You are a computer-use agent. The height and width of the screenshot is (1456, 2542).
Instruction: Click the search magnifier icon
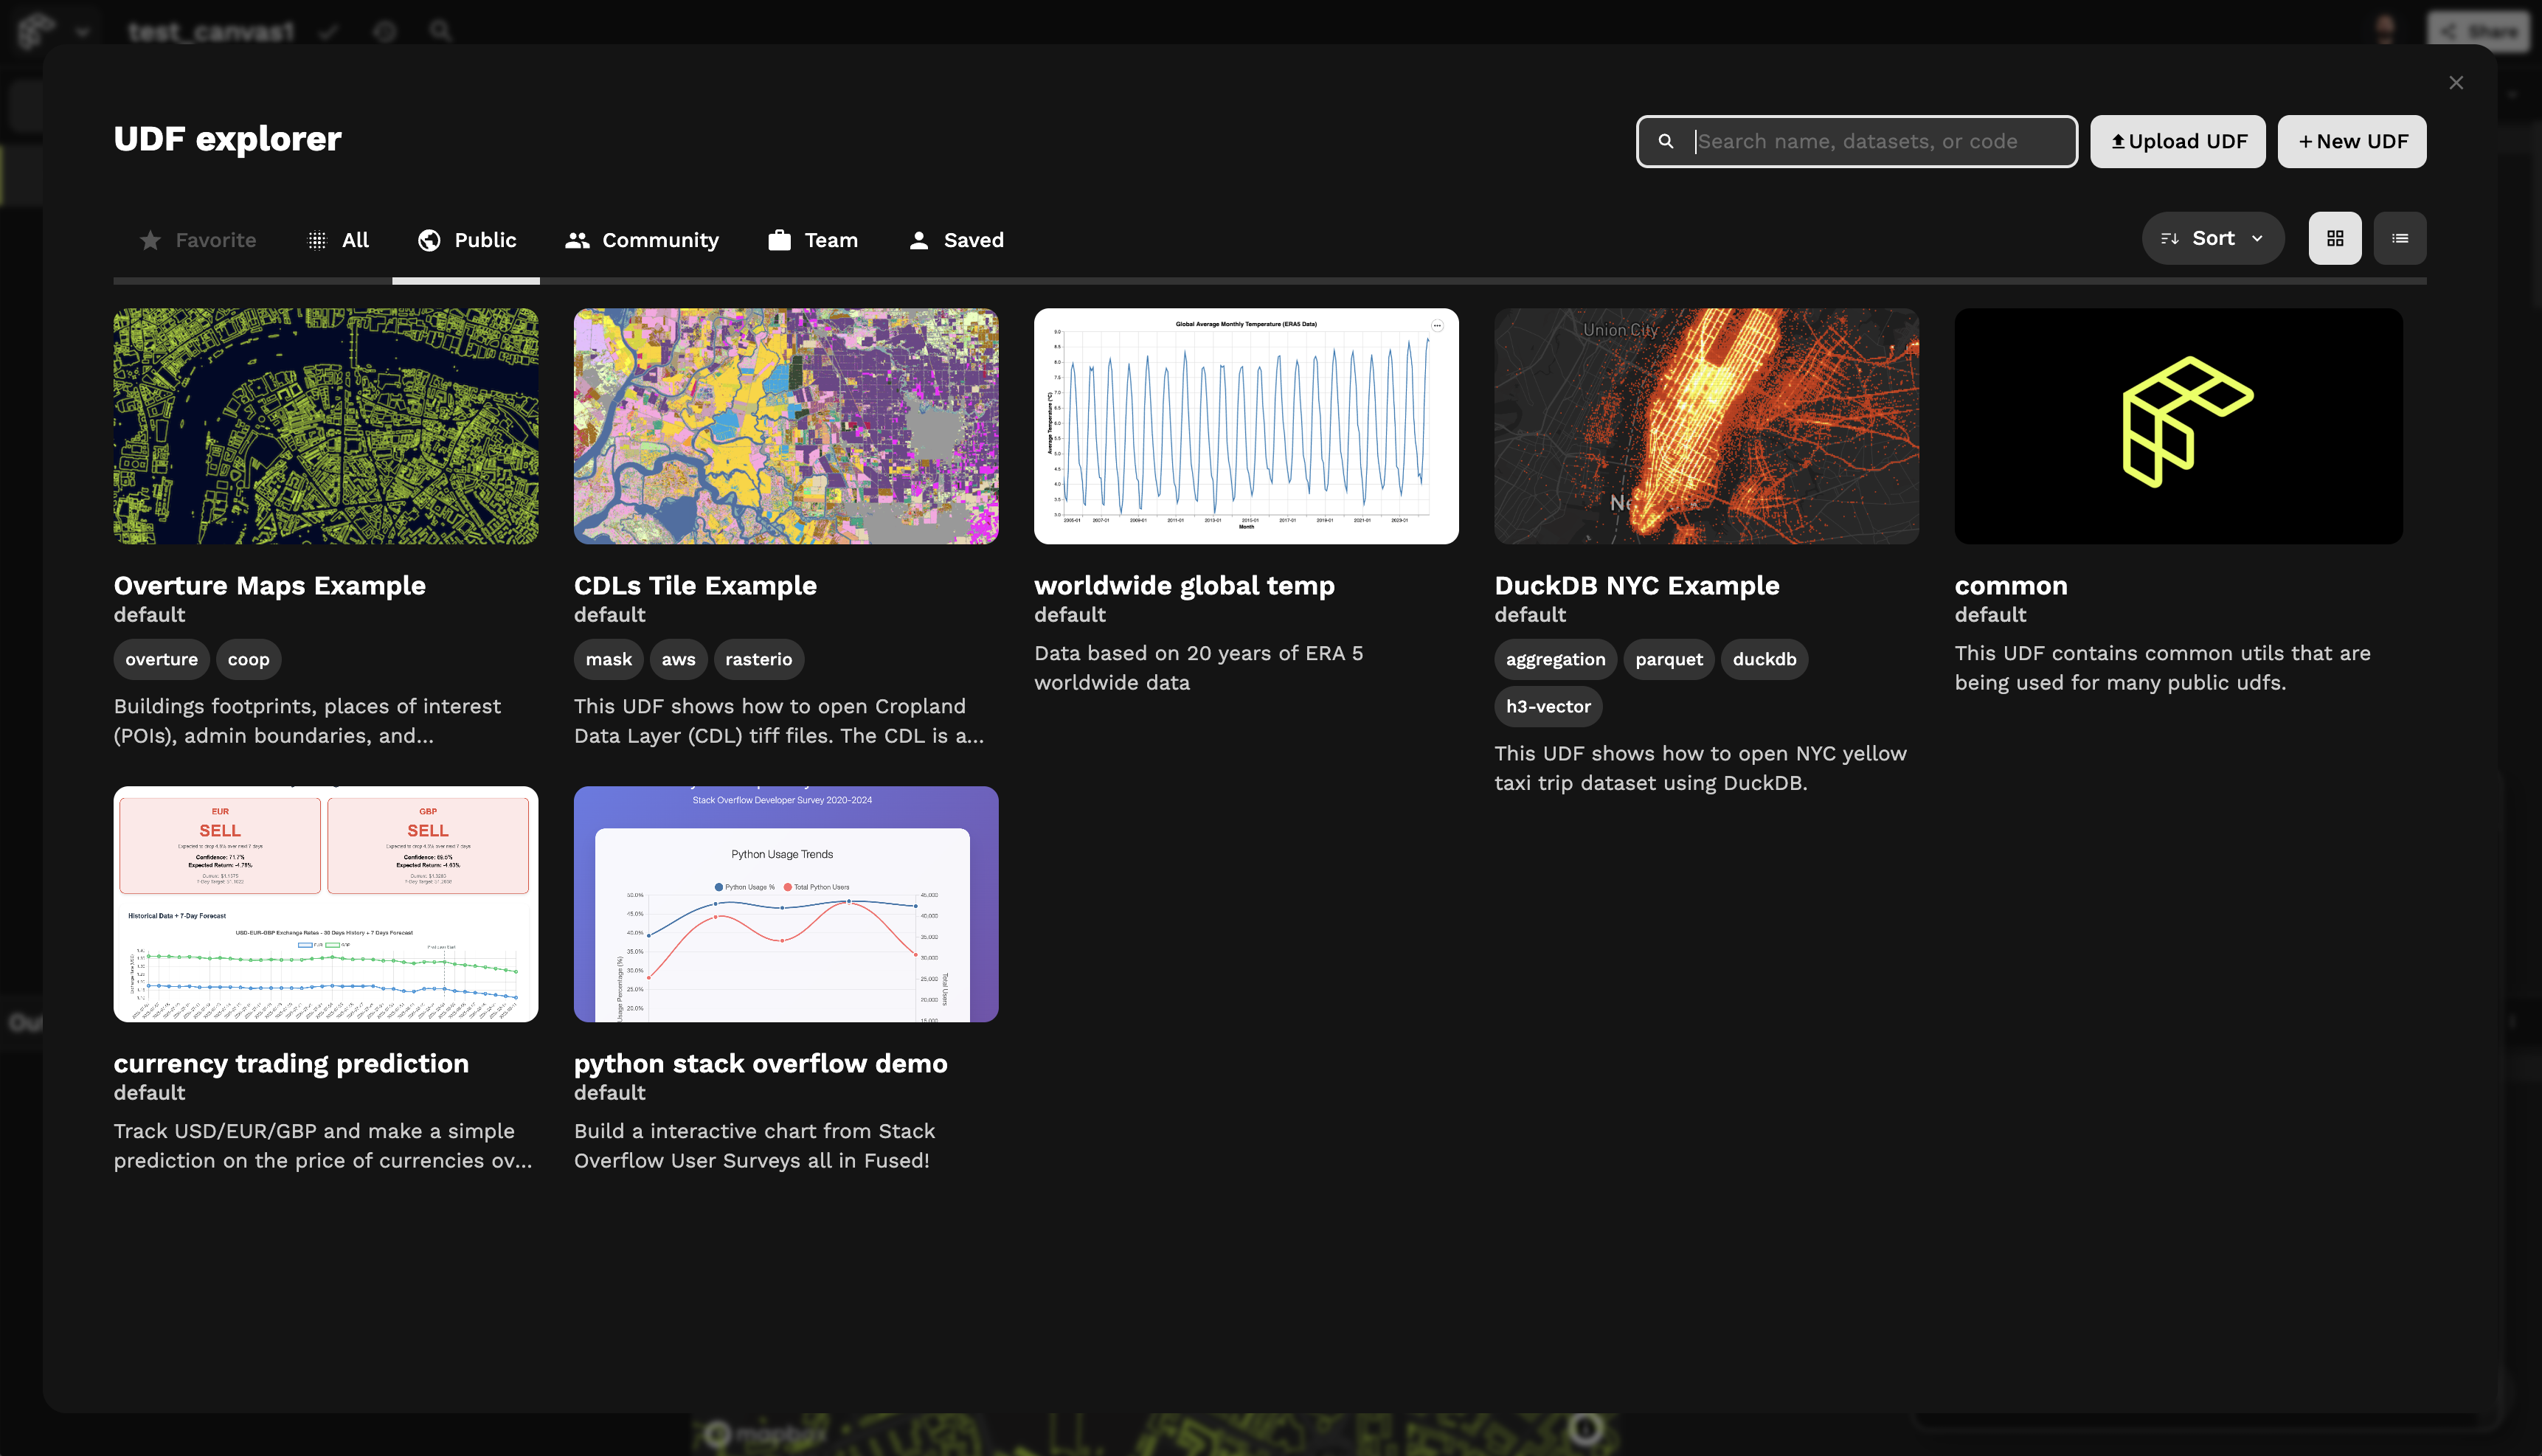tap(1666, 141)
